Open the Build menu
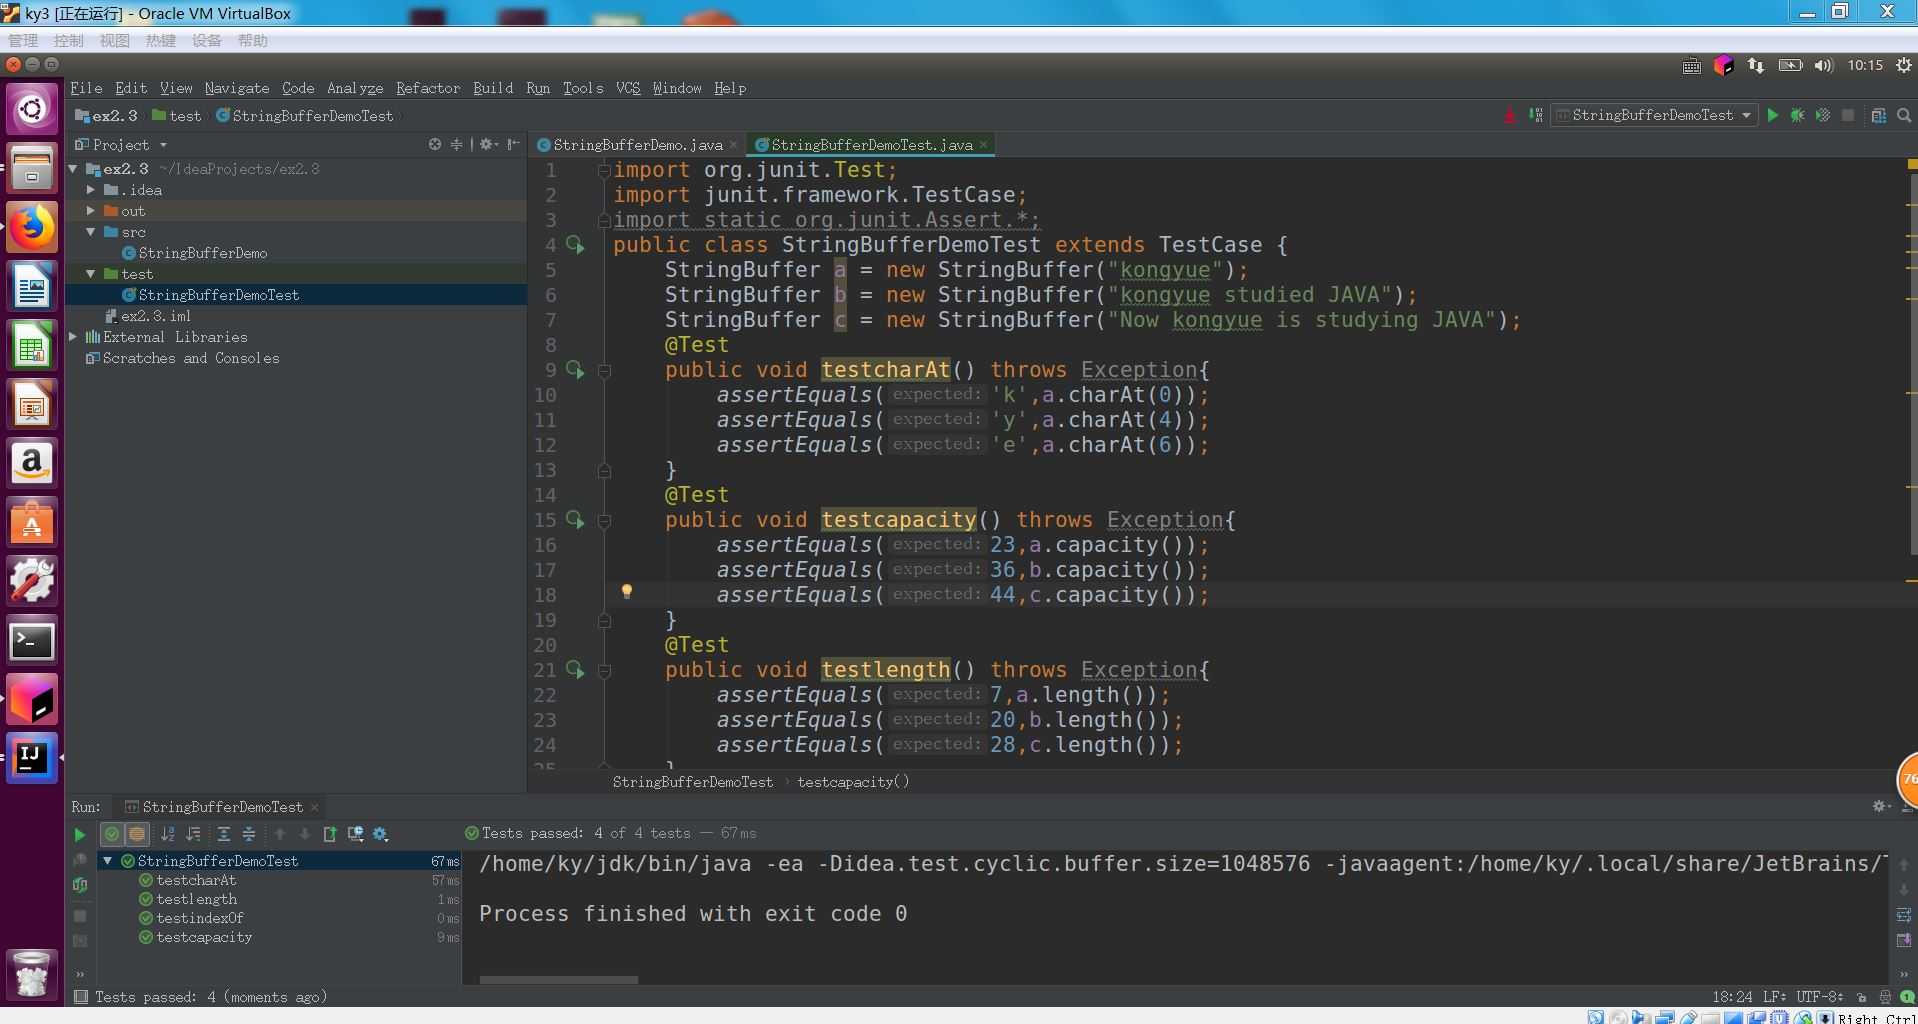1918x1024 pixels. (x=493, y=88)
